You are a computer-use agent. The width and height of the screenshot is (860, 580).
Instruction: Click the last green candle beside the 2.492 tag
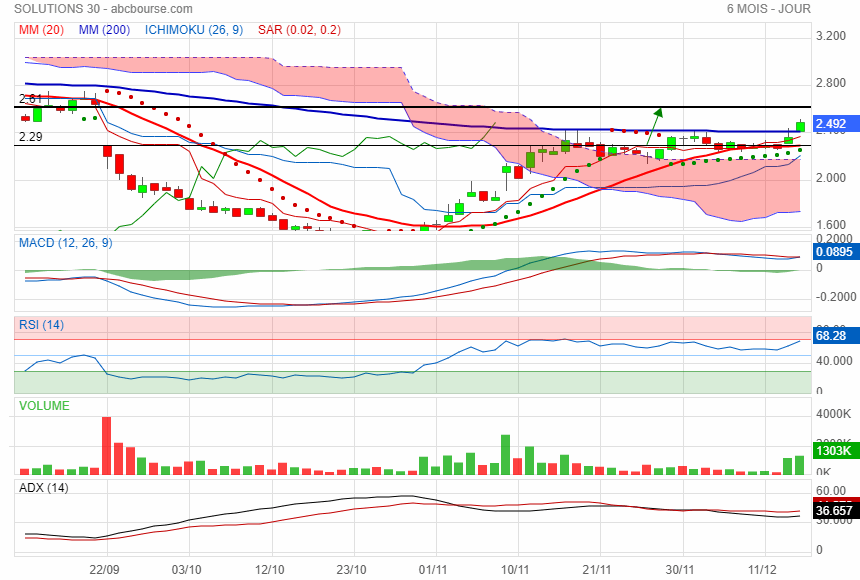[800, 126]
